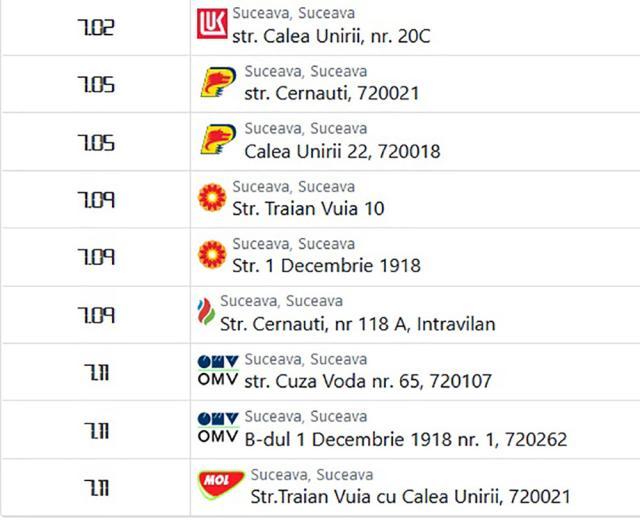Select B-dul 1 Decembrie 1918 nr. 1 address
This screenshot has width=640, height=520.
coord(406,440)
